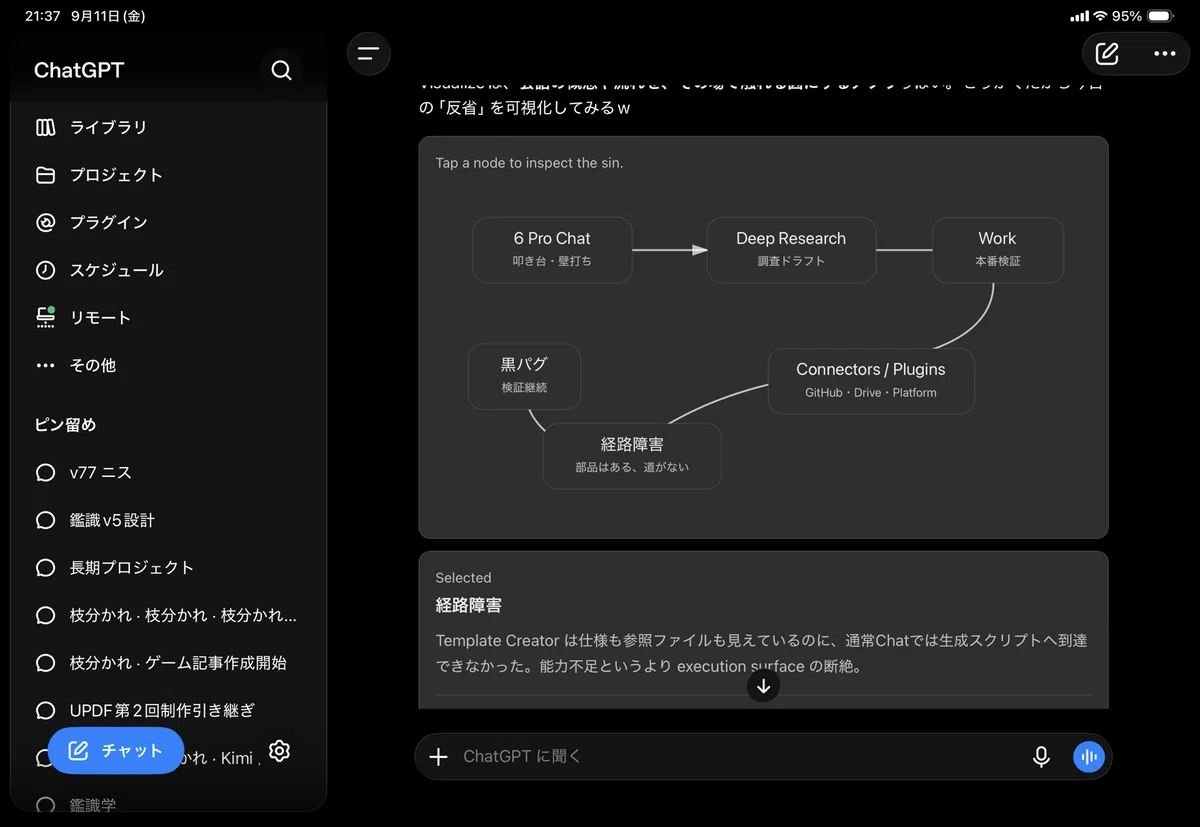Tap the plus attachment icon in composer
This screenshot has height=827, width=1200.
pos(438,757)
